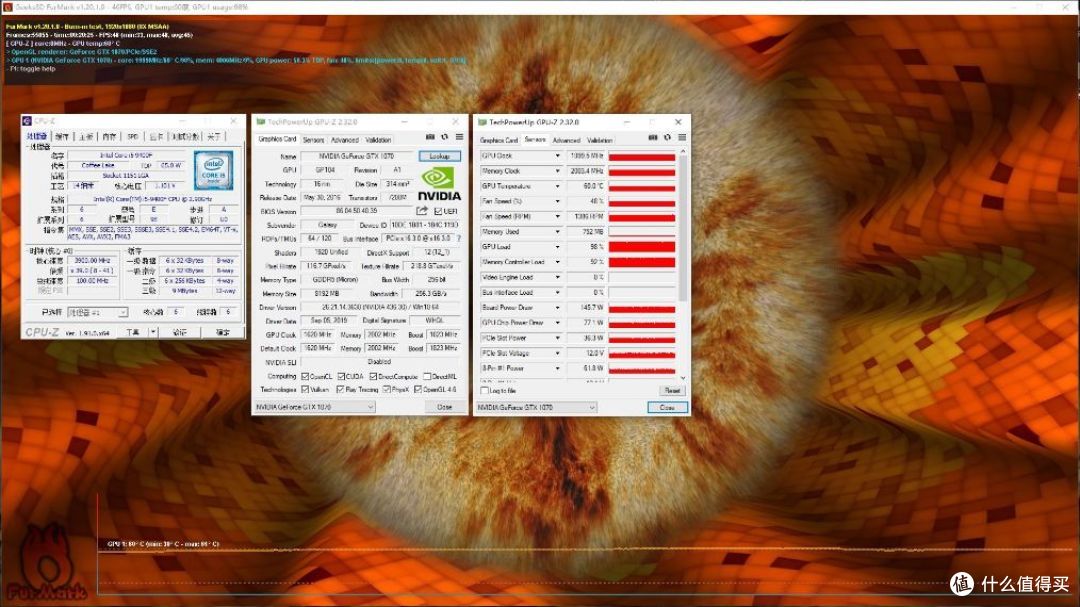Switch to Sensors tab in the left GPU-Z window
The height and width of the screenshot is (607, 1080).
pyautogui.click(x=313, y=140)
